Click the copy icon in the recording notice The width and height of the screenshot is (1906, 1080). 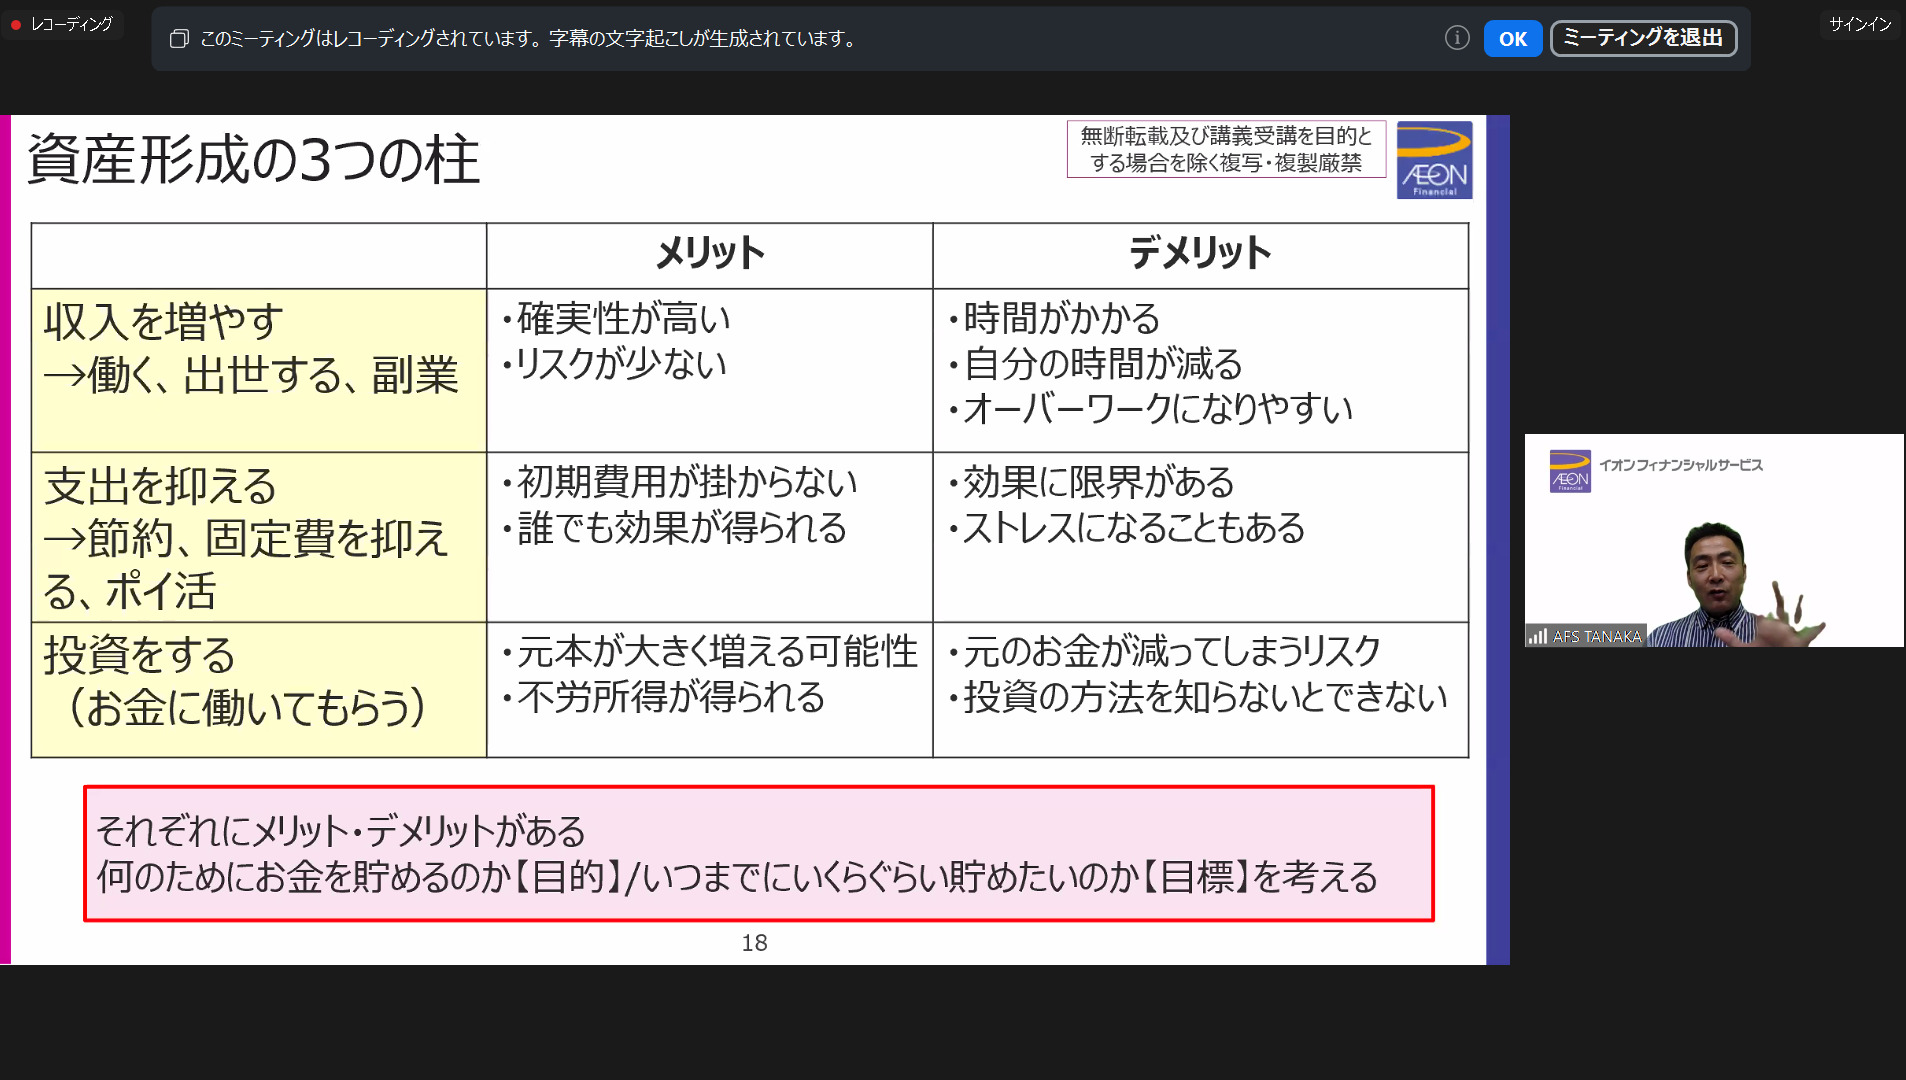[179, 39]
